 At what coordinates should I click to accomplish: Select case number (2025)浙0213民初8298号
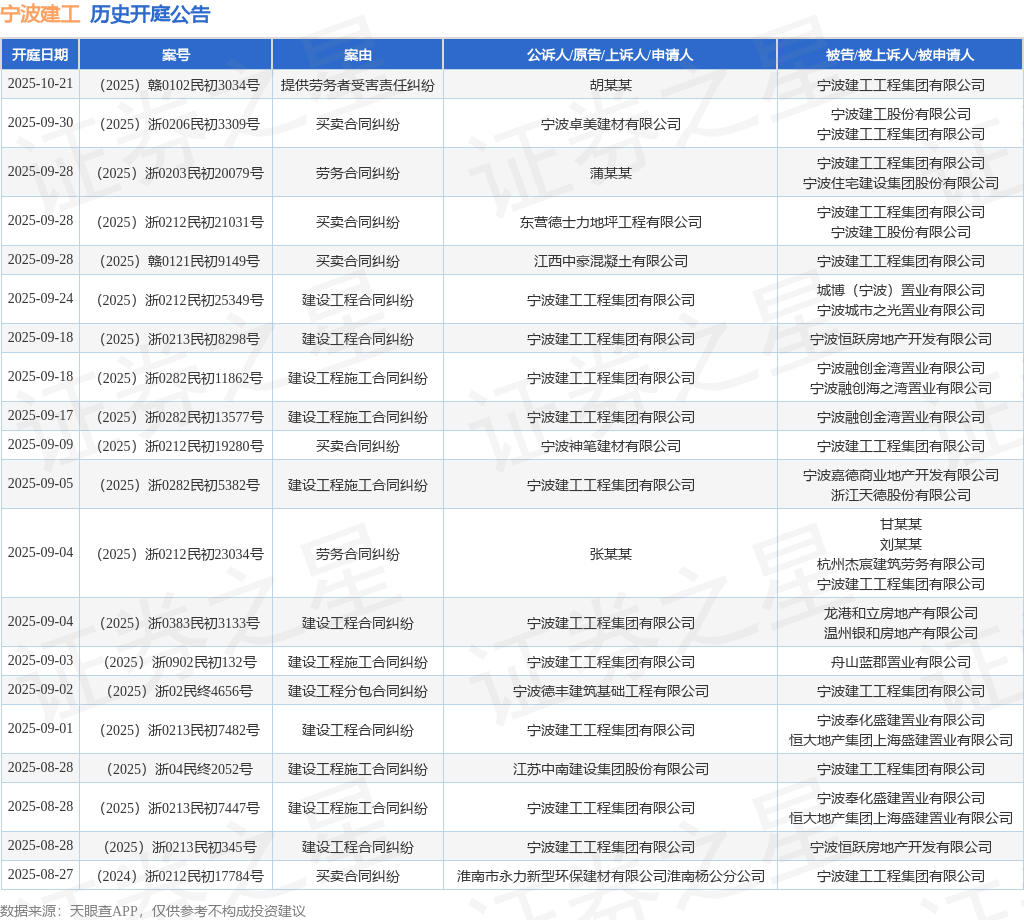[x=176, y=339]
